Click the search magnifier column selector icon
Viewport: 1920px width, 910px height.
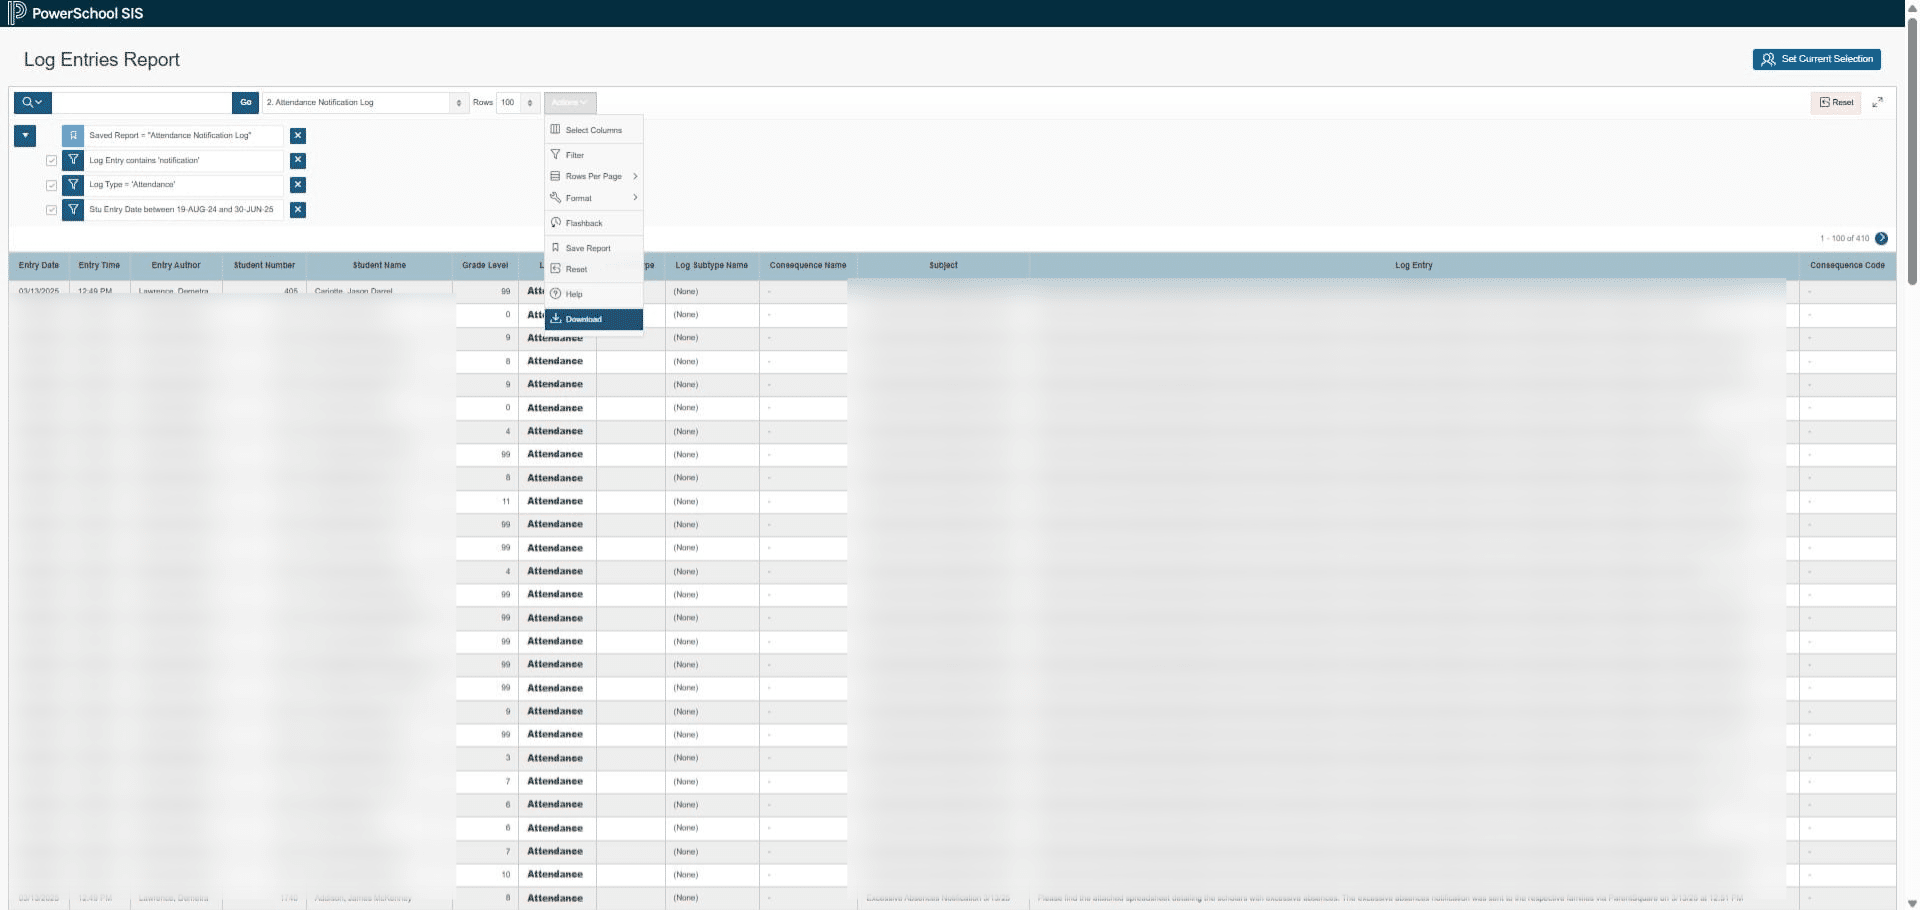point(32,102)
